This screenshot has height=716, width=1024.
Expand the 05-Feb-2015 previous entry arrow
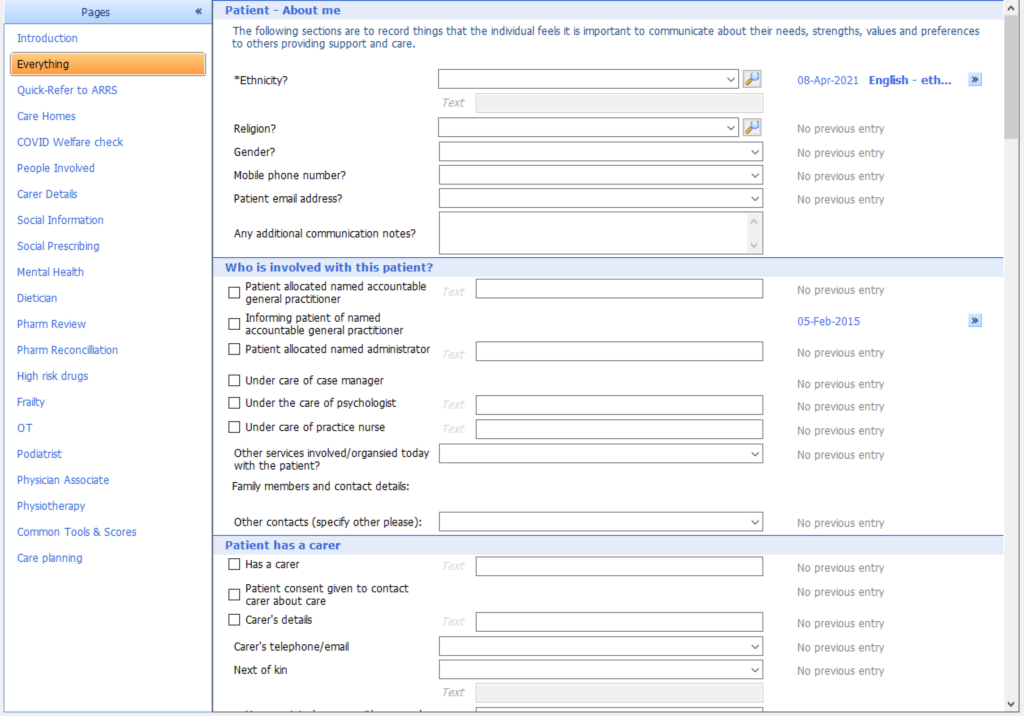(x=975, y=321)
